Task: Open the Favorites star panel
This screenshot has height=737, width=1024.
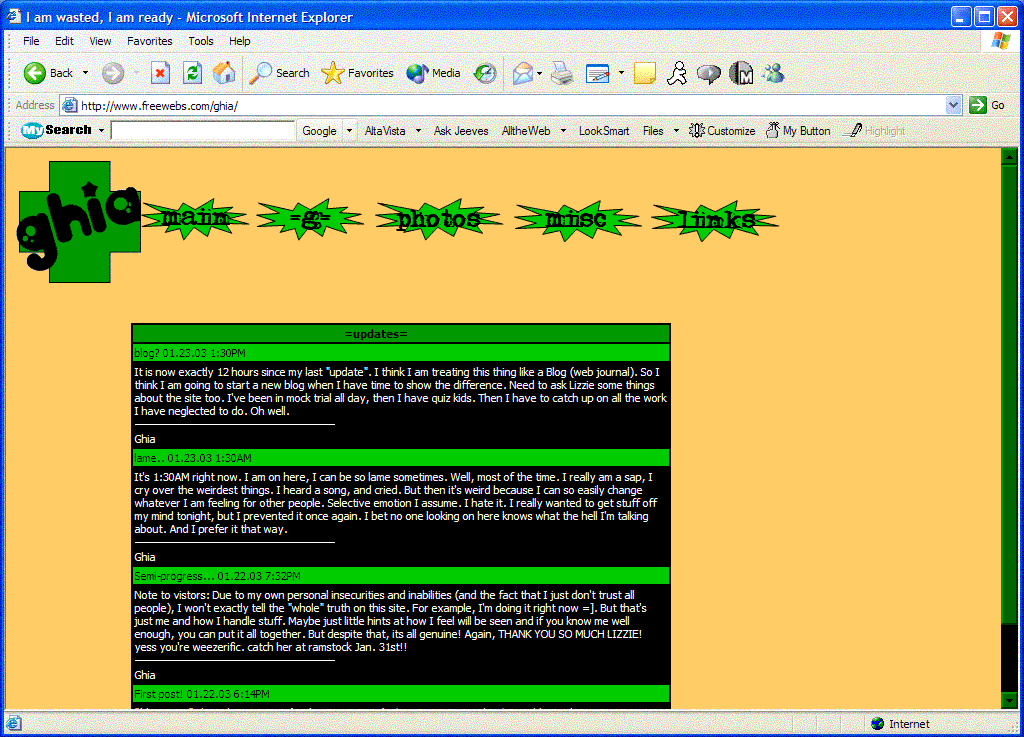Action: (357, 73)
